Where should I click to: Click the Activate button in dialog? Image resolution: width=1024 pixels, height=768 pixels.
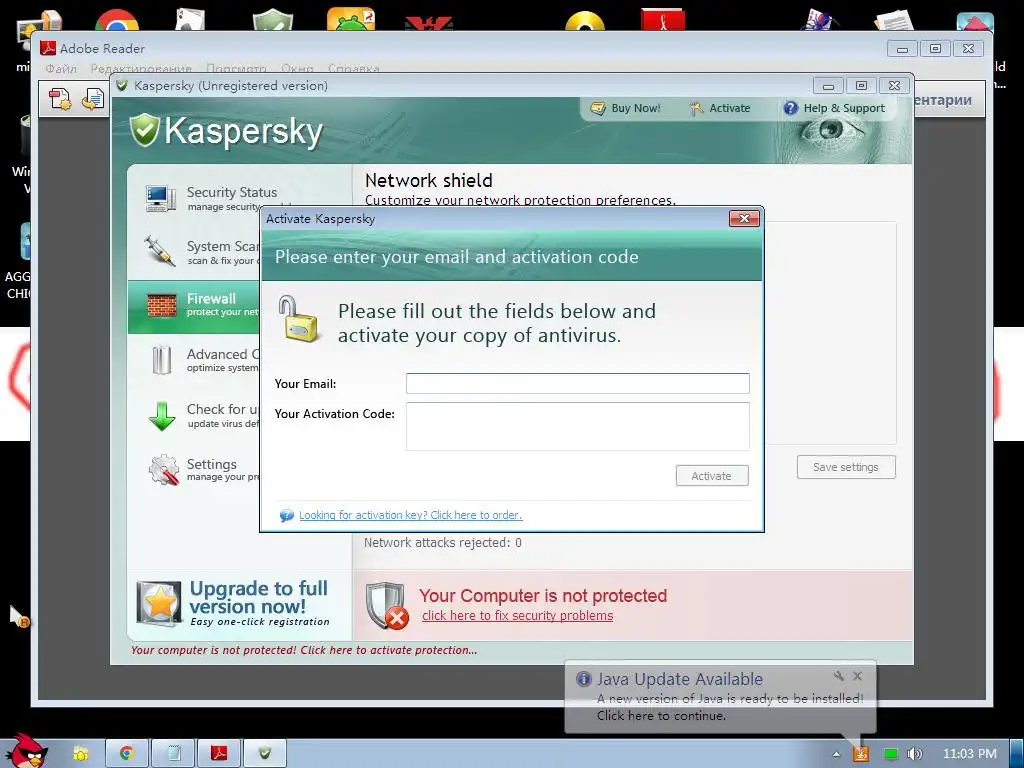click(x=712, y=476)
